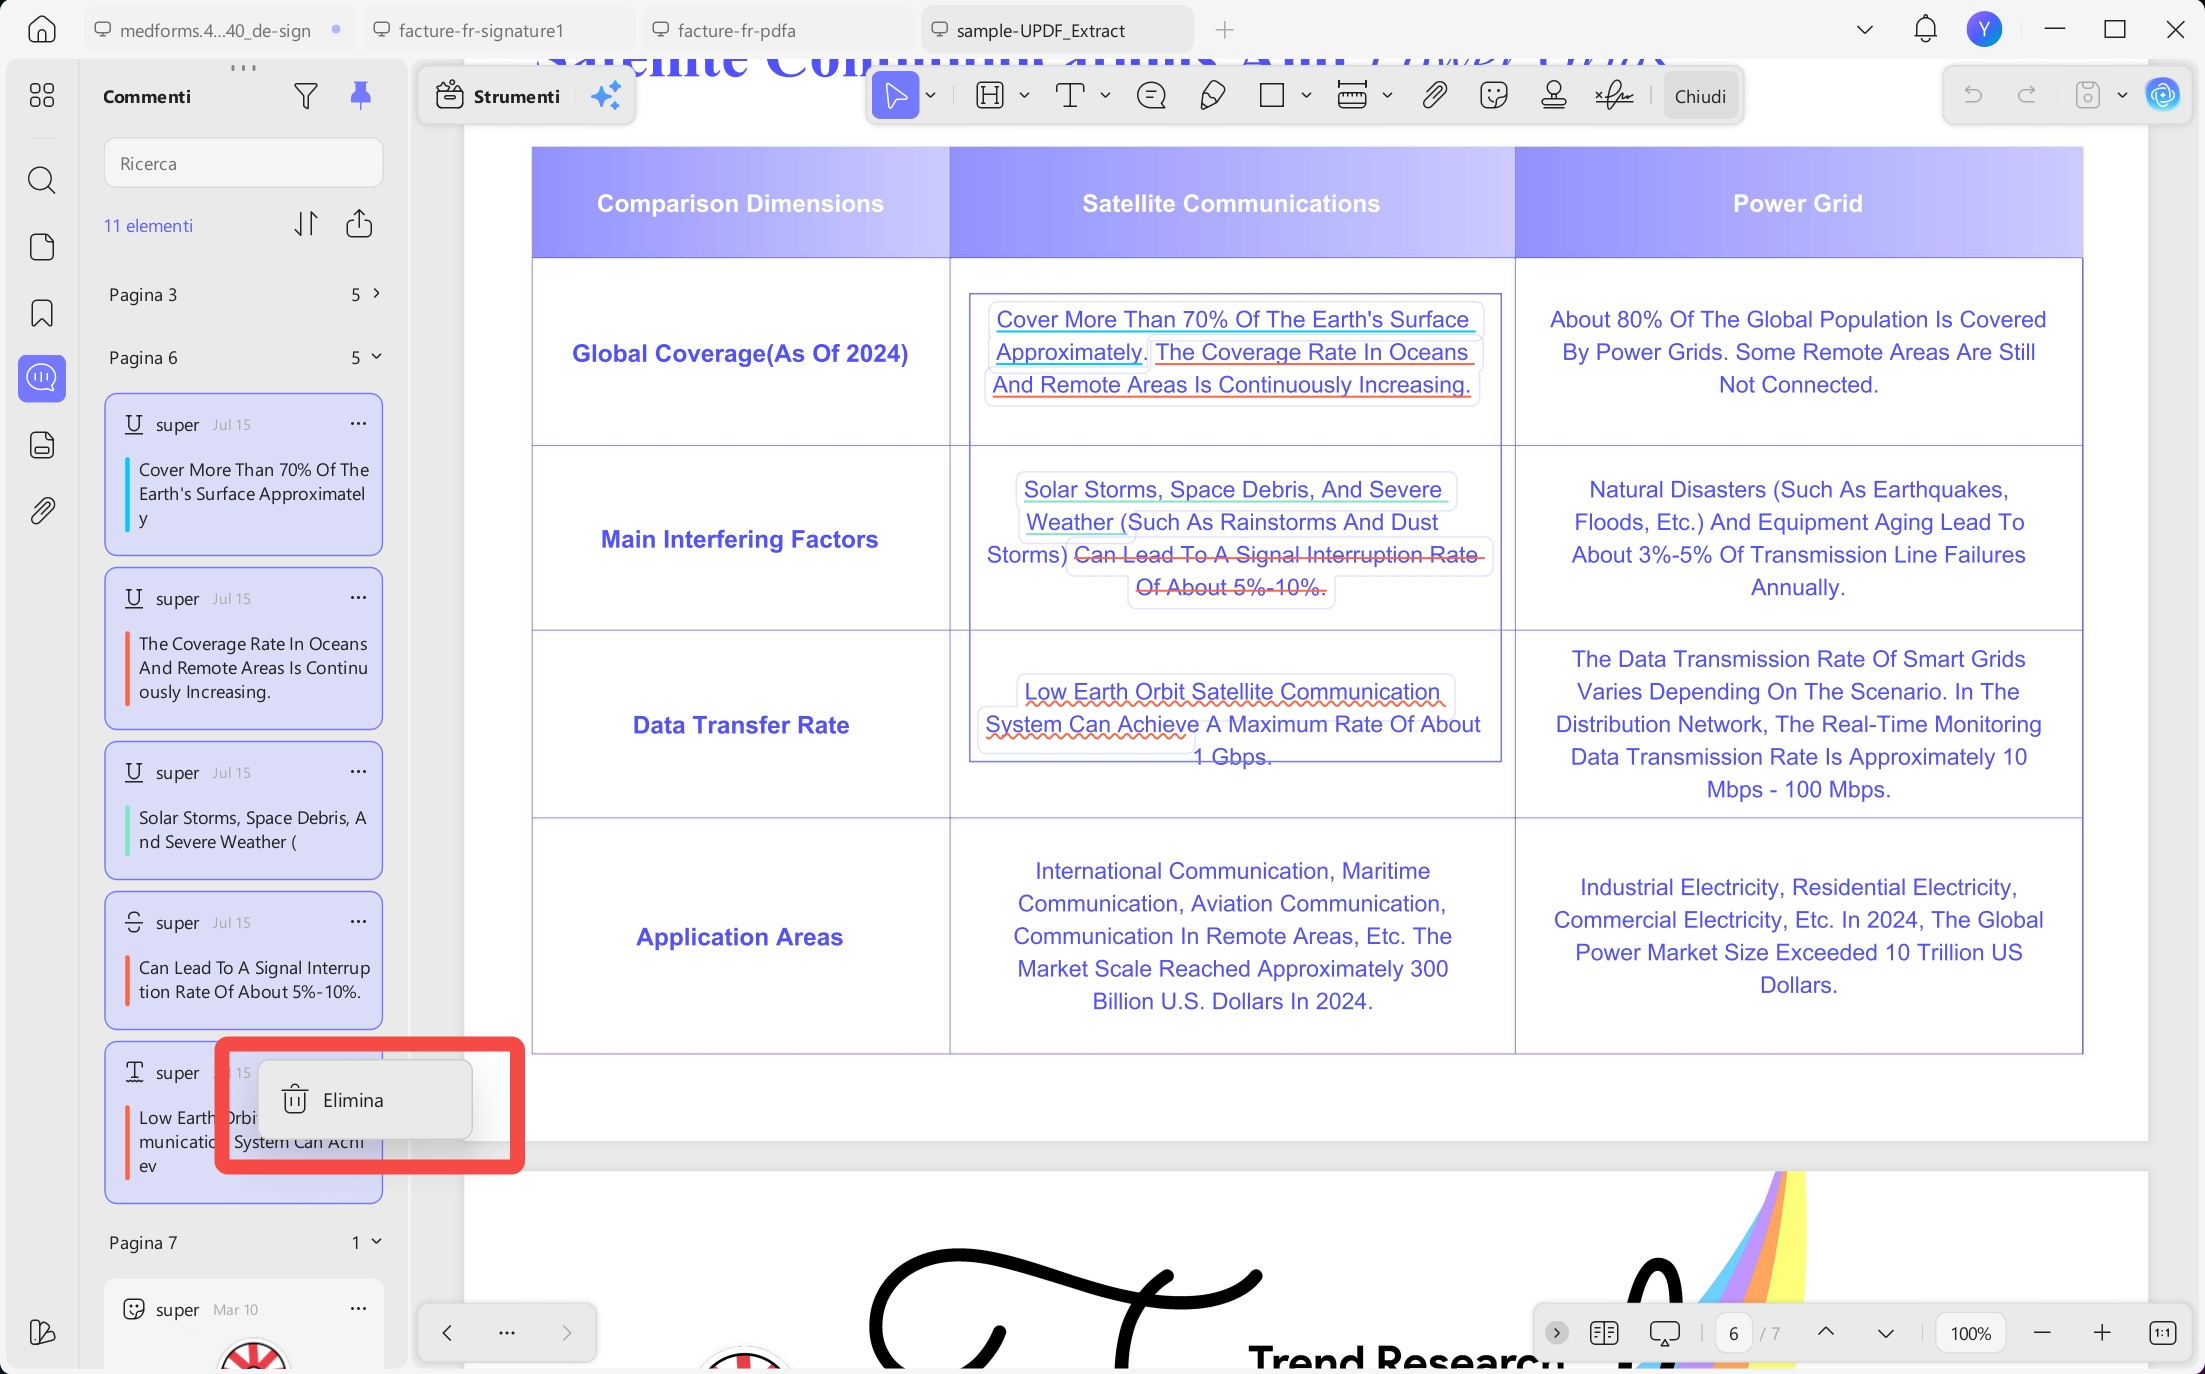Close annotation toolbar with Chiudi
The width and height of the screenshot is (2205, 1374).
(x=1700, y=96)
